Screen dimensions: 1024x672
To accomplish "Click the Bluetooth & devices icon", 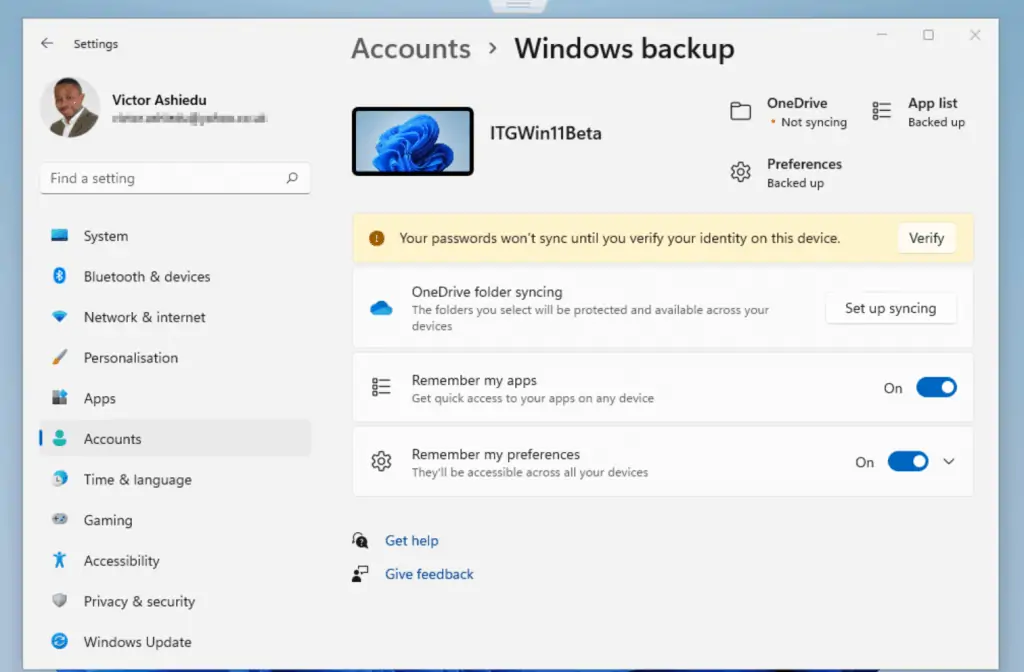I will [x=59, y=276].
